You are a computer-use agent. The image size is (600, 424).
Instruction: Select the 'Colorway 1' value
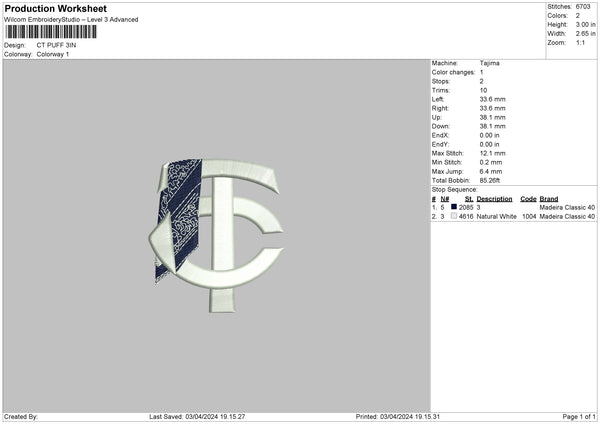53,54
